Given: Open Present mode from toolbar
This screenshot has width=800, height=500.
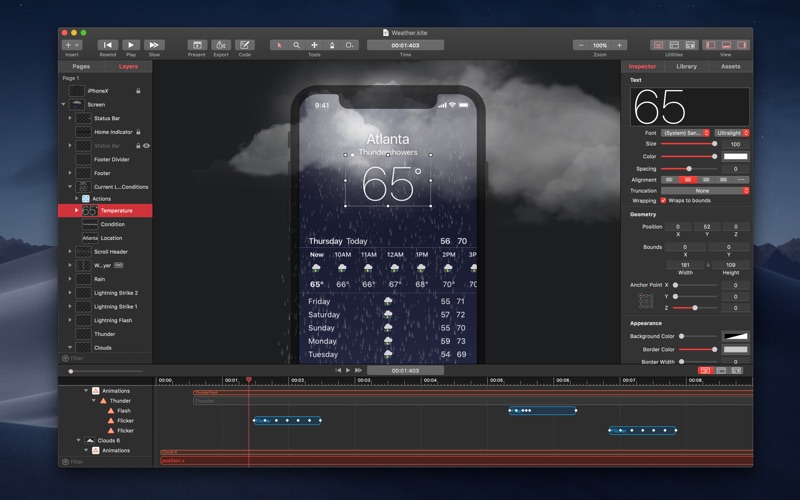Looking at the screenshot, I should coord(196,45).
